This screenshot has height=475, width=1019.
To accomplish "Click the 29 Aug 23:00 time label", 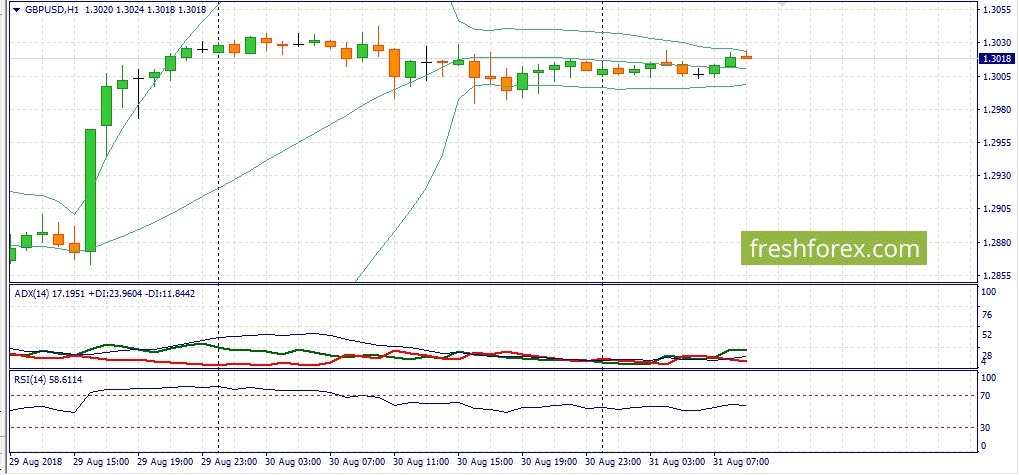I will click(229, 462).
